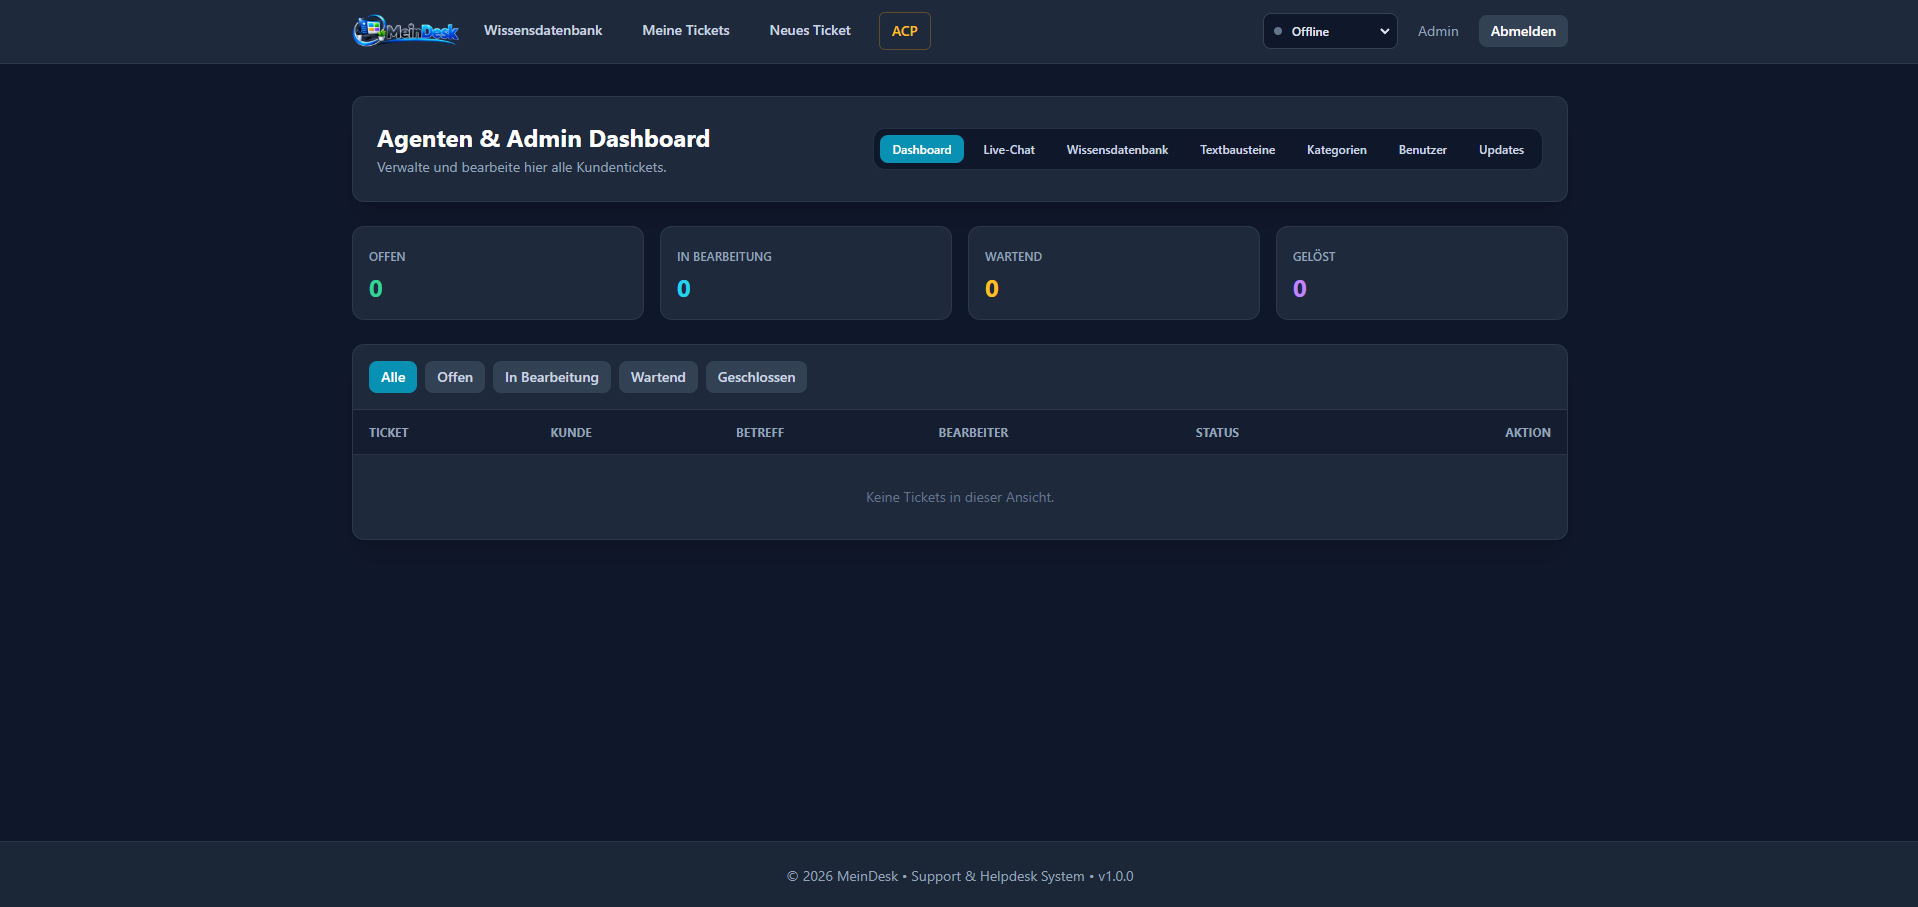
Task: Open the Offline status dropdown
Action: click(1330, 31)
